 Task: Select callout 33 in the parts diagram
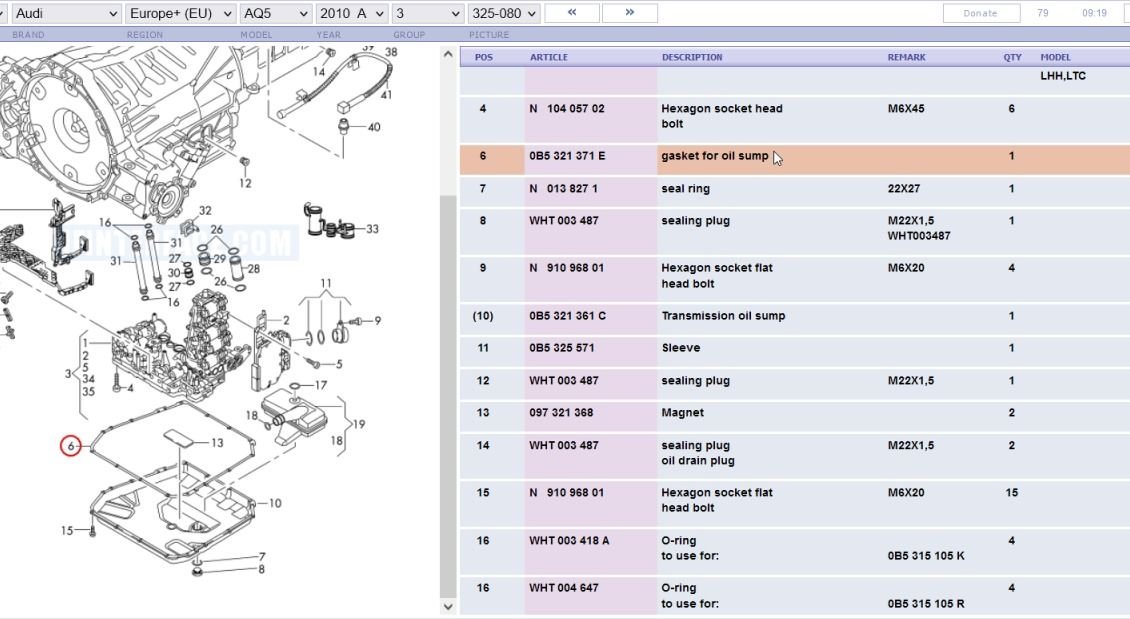[x=372, y=229]
